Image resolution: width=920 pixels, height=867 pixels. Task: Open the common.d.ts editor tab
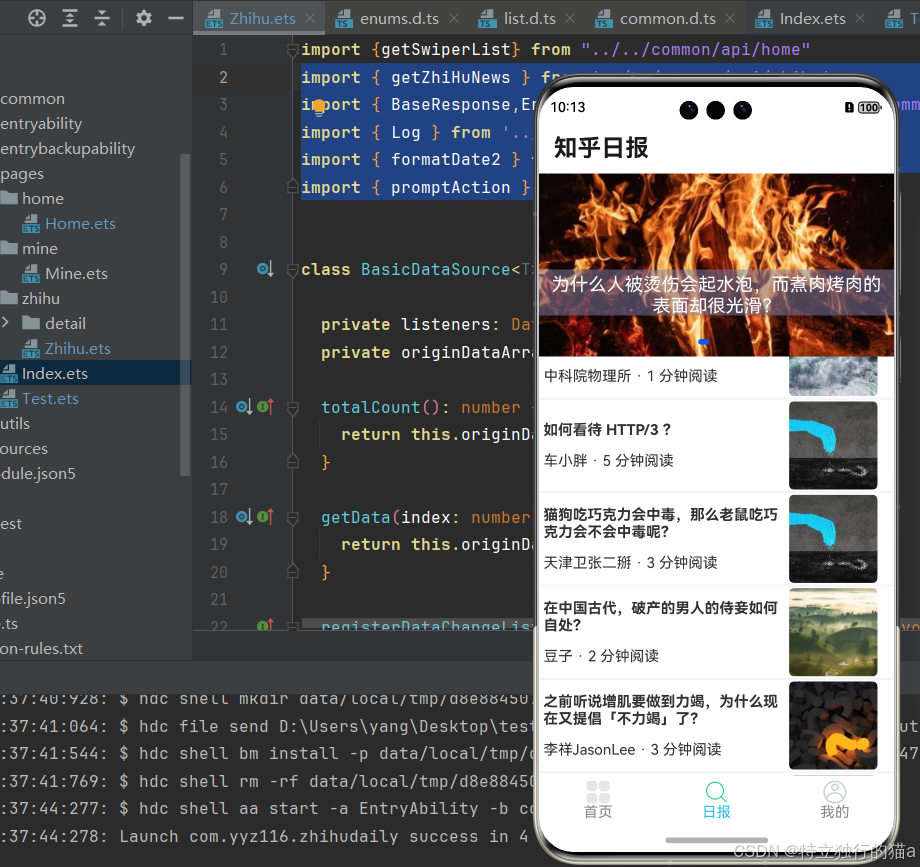pos(668,19)
